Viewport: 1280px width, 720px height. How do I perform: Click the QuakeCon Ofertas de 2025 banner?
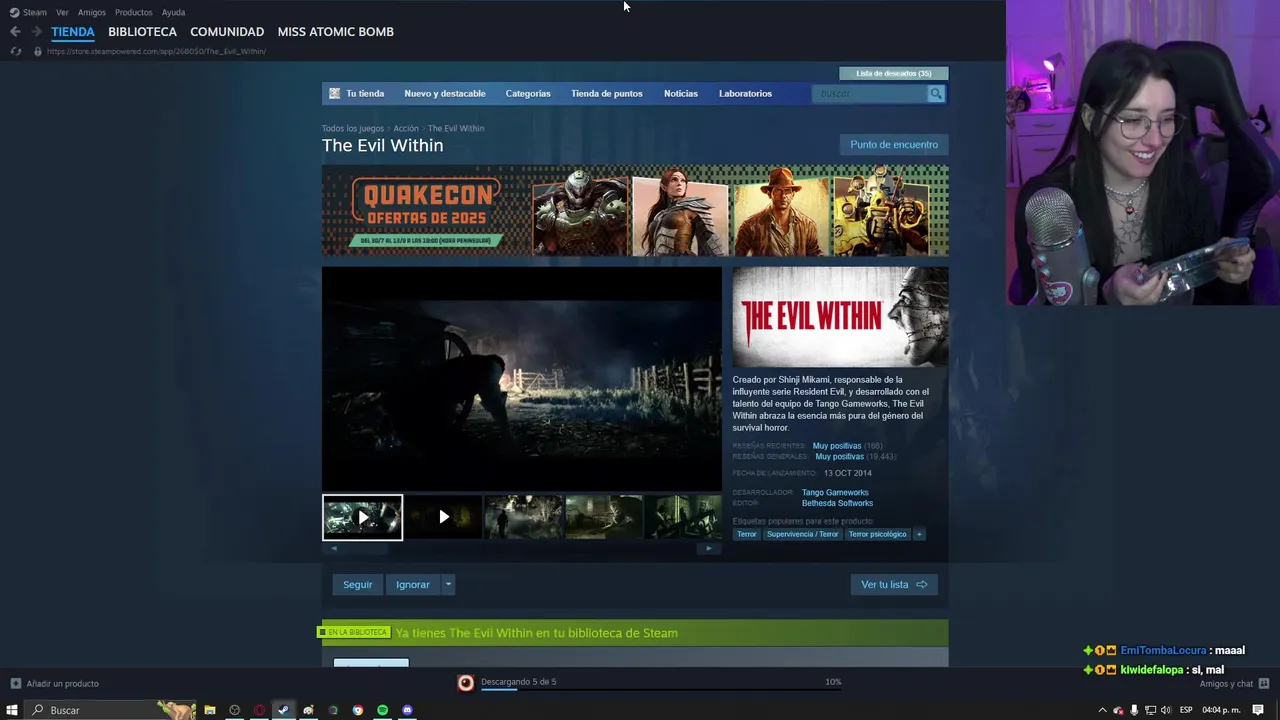[635, 210]
